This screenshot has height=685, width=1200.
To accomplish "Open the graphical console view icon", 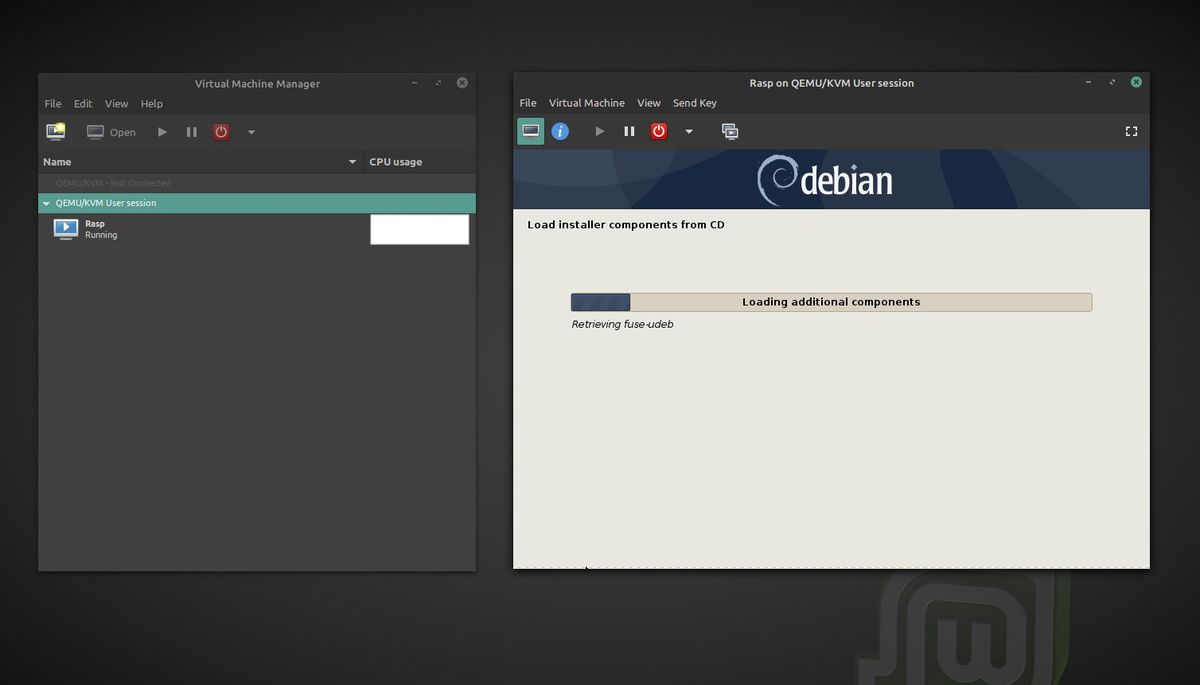I will (530, 131).
